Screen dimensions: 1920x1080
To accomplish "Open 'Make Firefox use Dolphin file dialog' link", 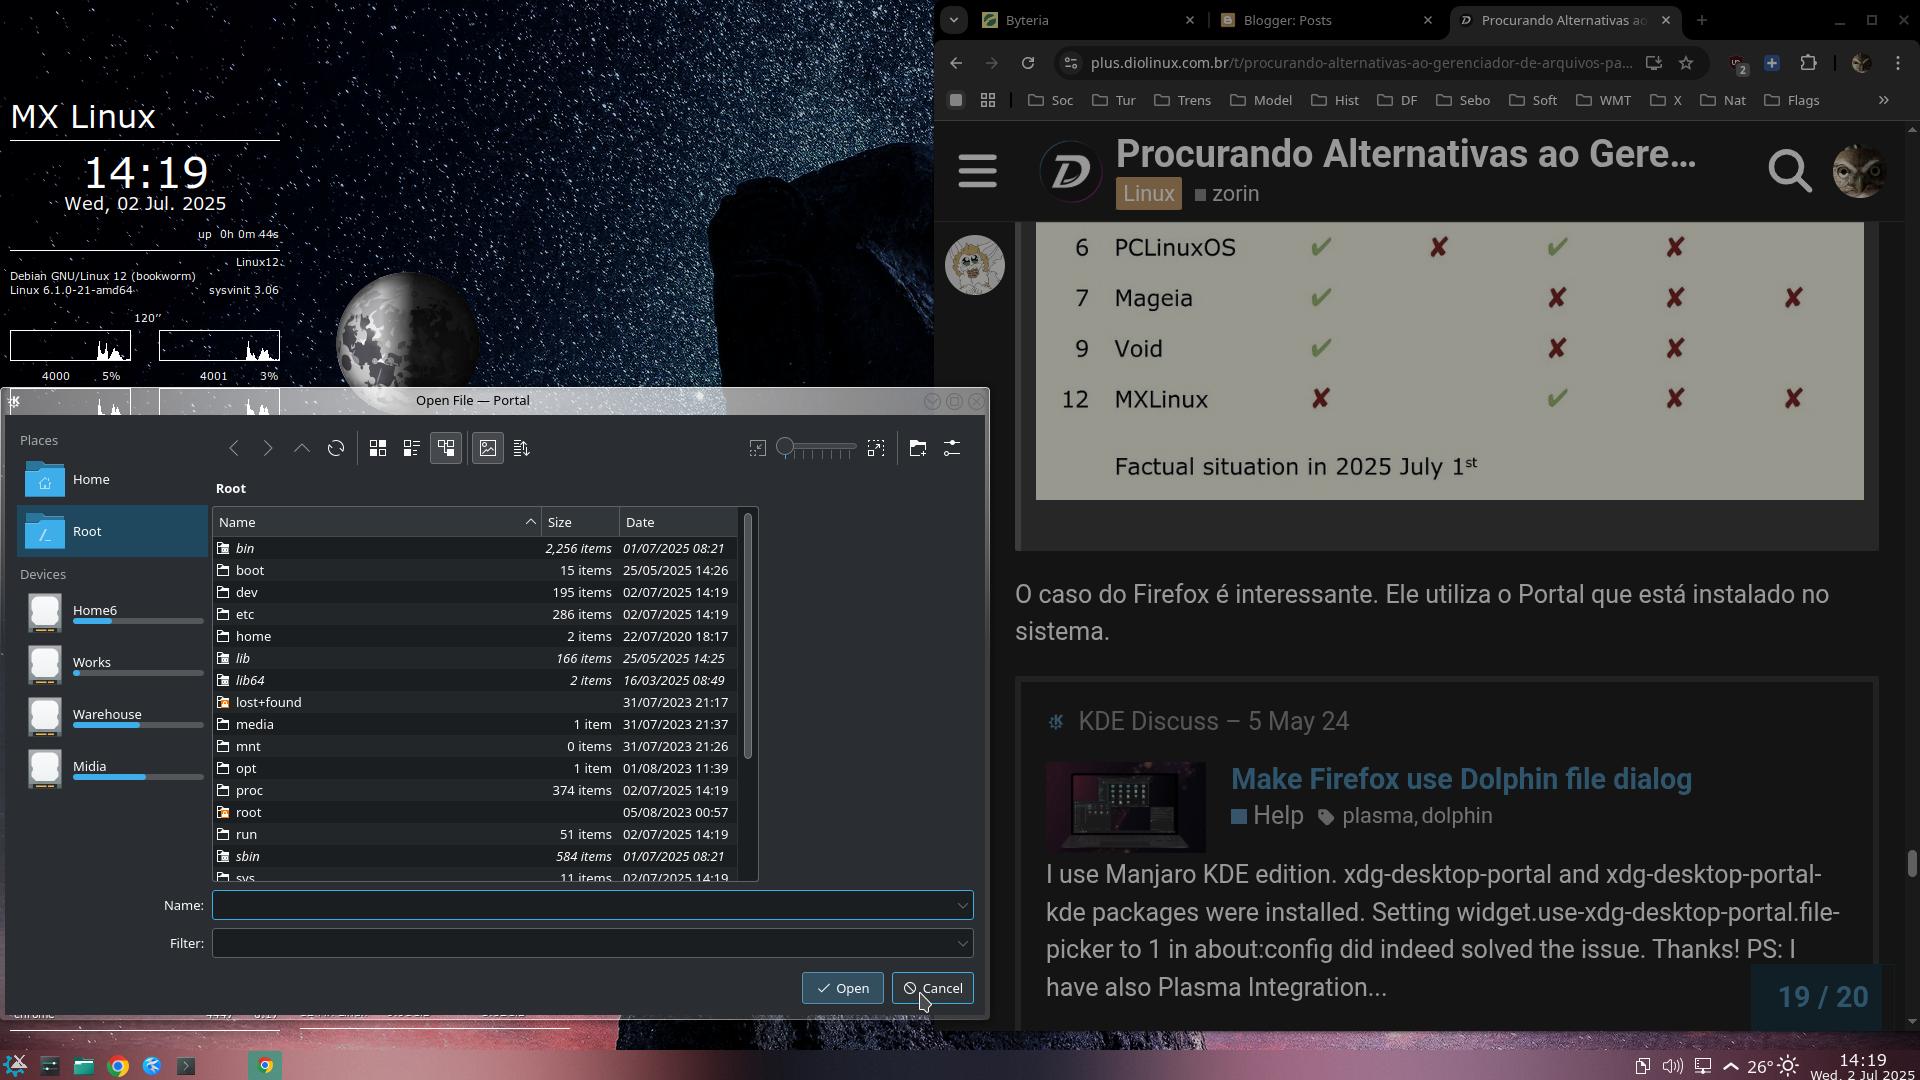I will pos(1461,779).
